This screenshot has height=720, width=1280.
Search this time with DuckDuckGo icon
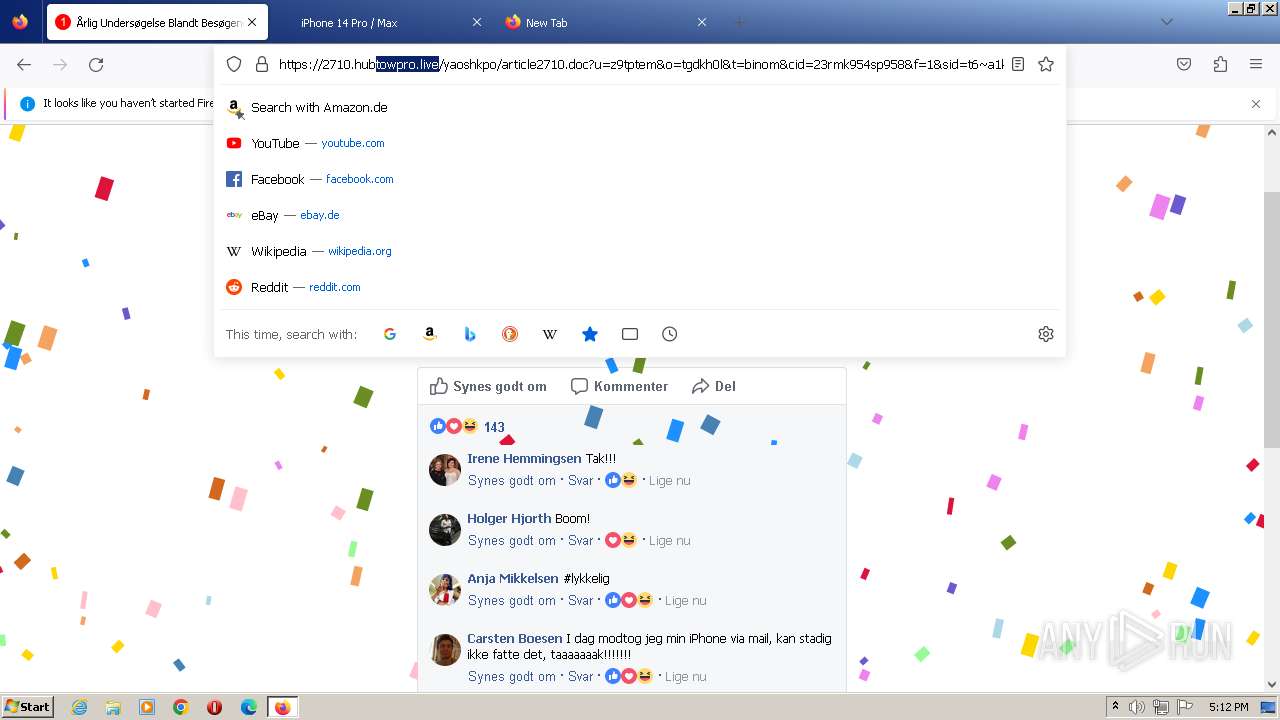(x=510, y=334)
